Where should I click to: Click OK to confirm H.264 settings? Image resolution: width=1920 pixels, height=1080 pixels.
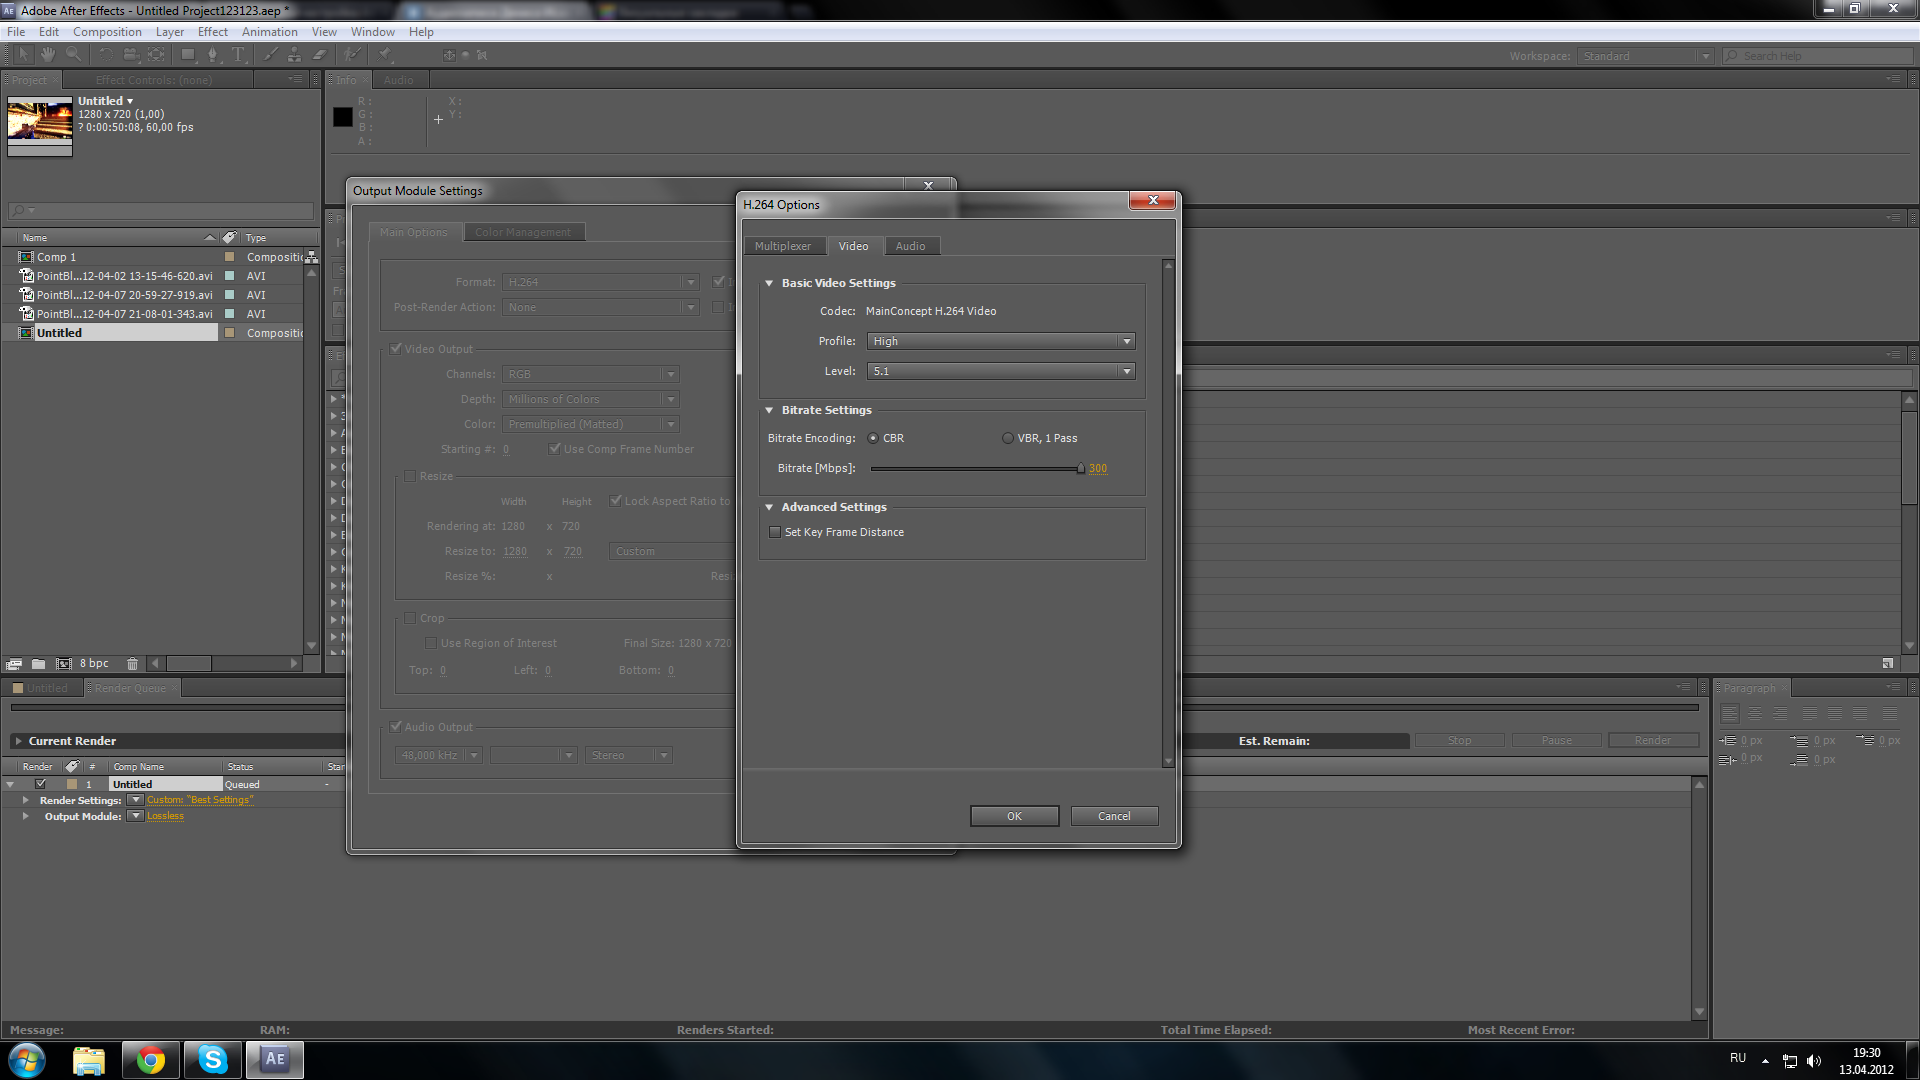tap(1013, 815)
